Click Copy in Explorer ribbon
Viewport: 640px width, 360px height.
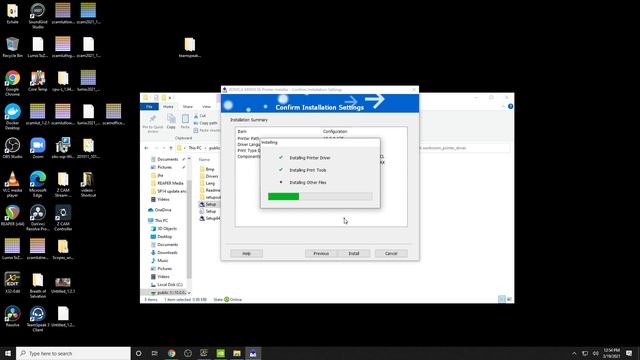pyautogui.click(x=171, y=122)
